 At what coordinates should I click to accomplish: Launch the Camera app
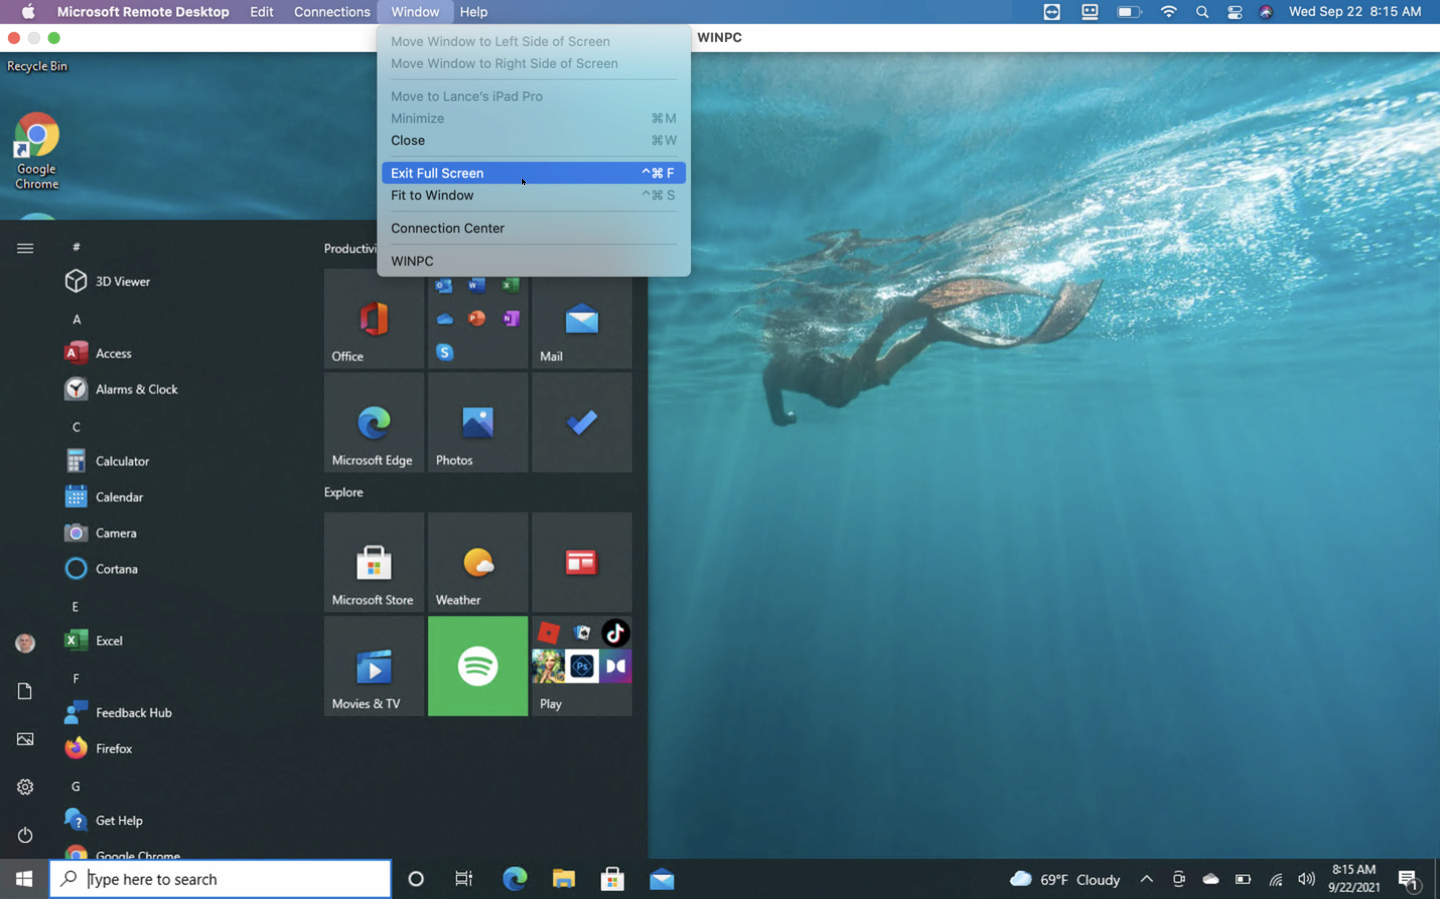[100, 533]
